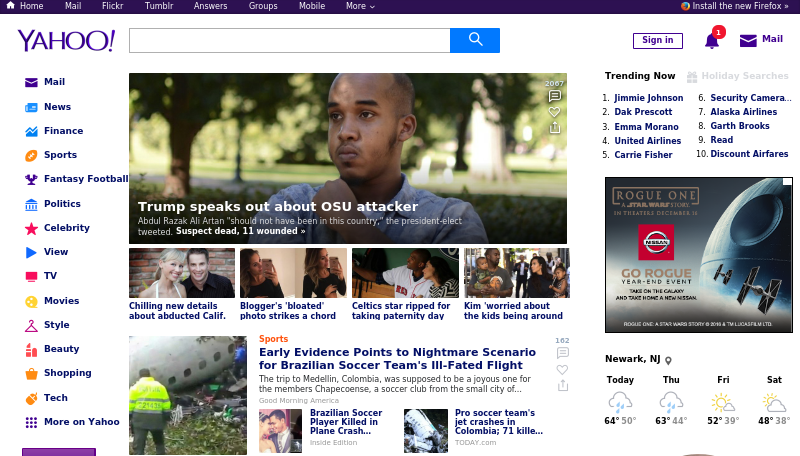Open Answers in the top navigation
Image resolution: width=800 pixels, height=456 pixels.
coord(210,6)
